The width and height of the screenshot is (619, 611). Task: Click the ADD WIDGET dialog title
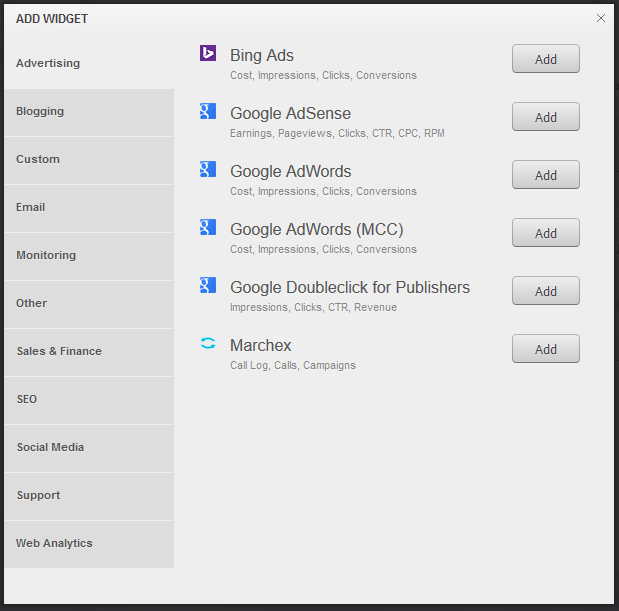(52, 19)
